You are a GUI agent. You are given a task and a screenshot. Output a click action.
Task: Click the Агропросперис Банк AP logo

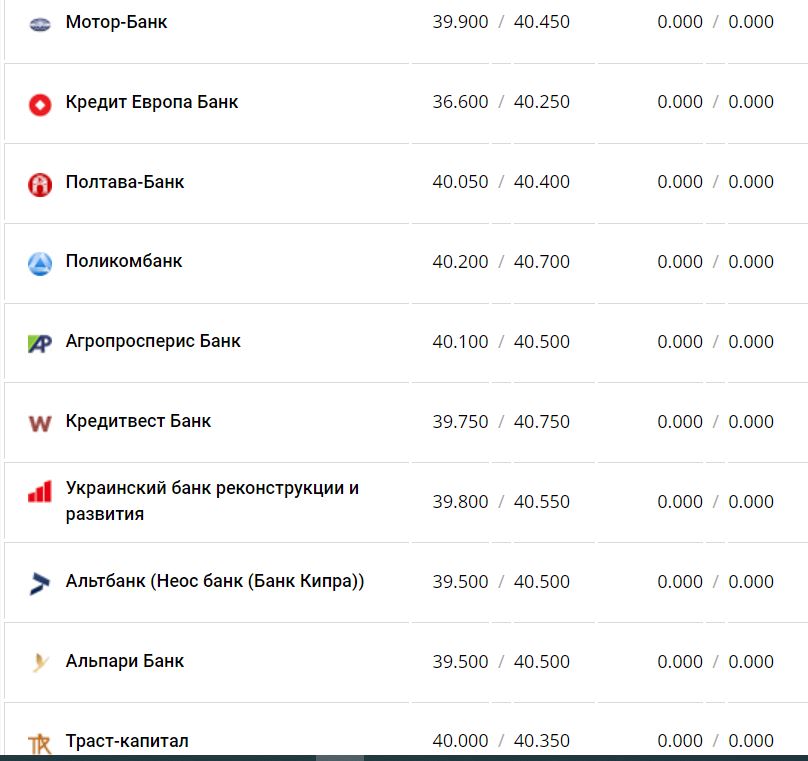coord(39,343)
